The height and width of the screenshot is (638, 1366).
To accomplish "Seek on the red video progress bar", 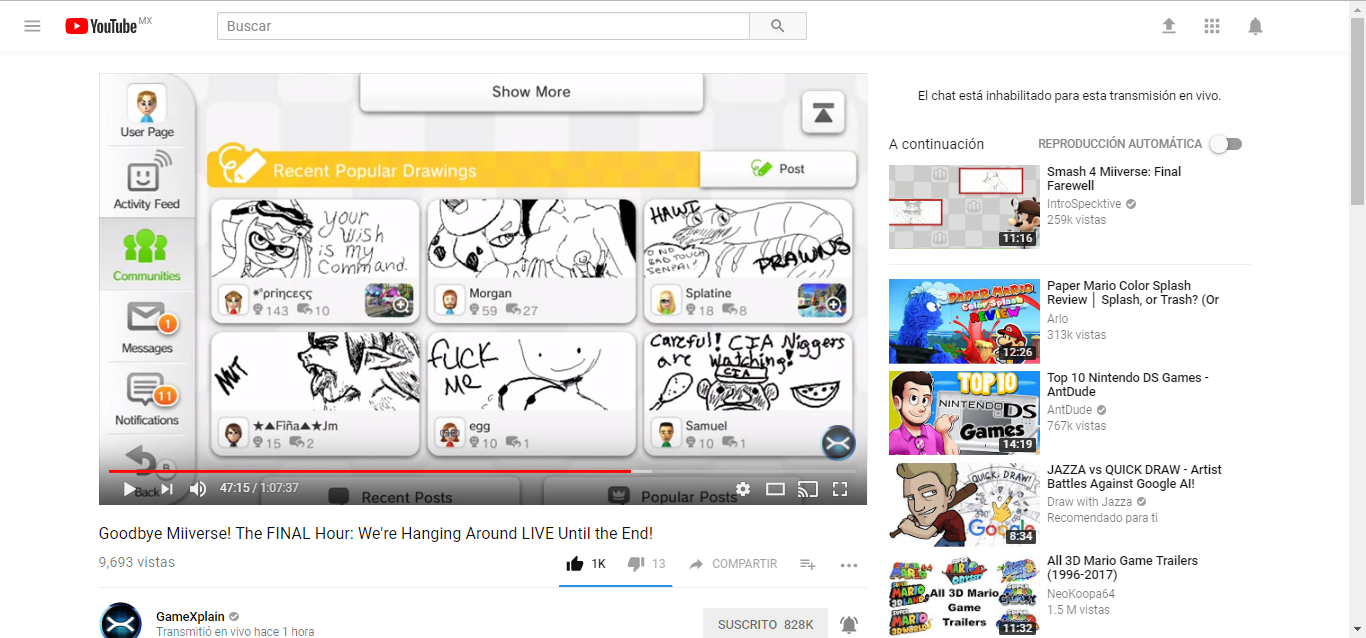I will click(400, 471).
